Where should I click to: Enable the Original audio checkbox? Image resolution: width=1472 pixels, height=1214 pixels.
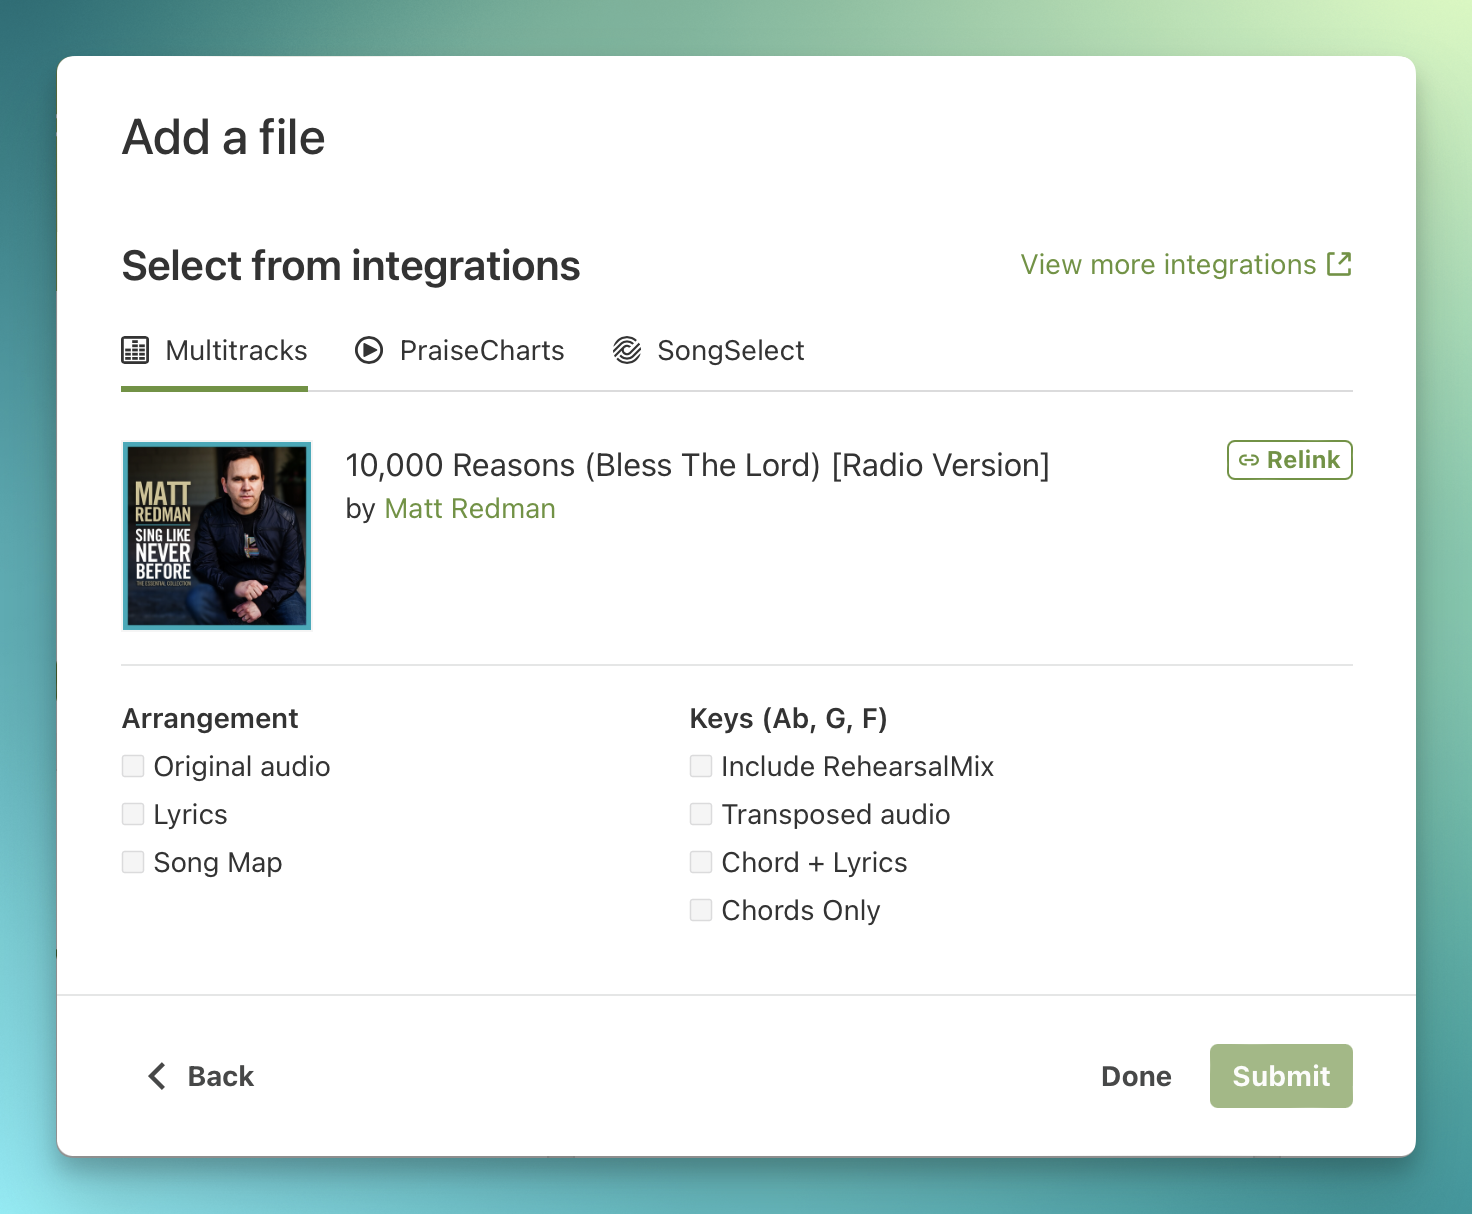pyautogui.click(x=133, y=766)
